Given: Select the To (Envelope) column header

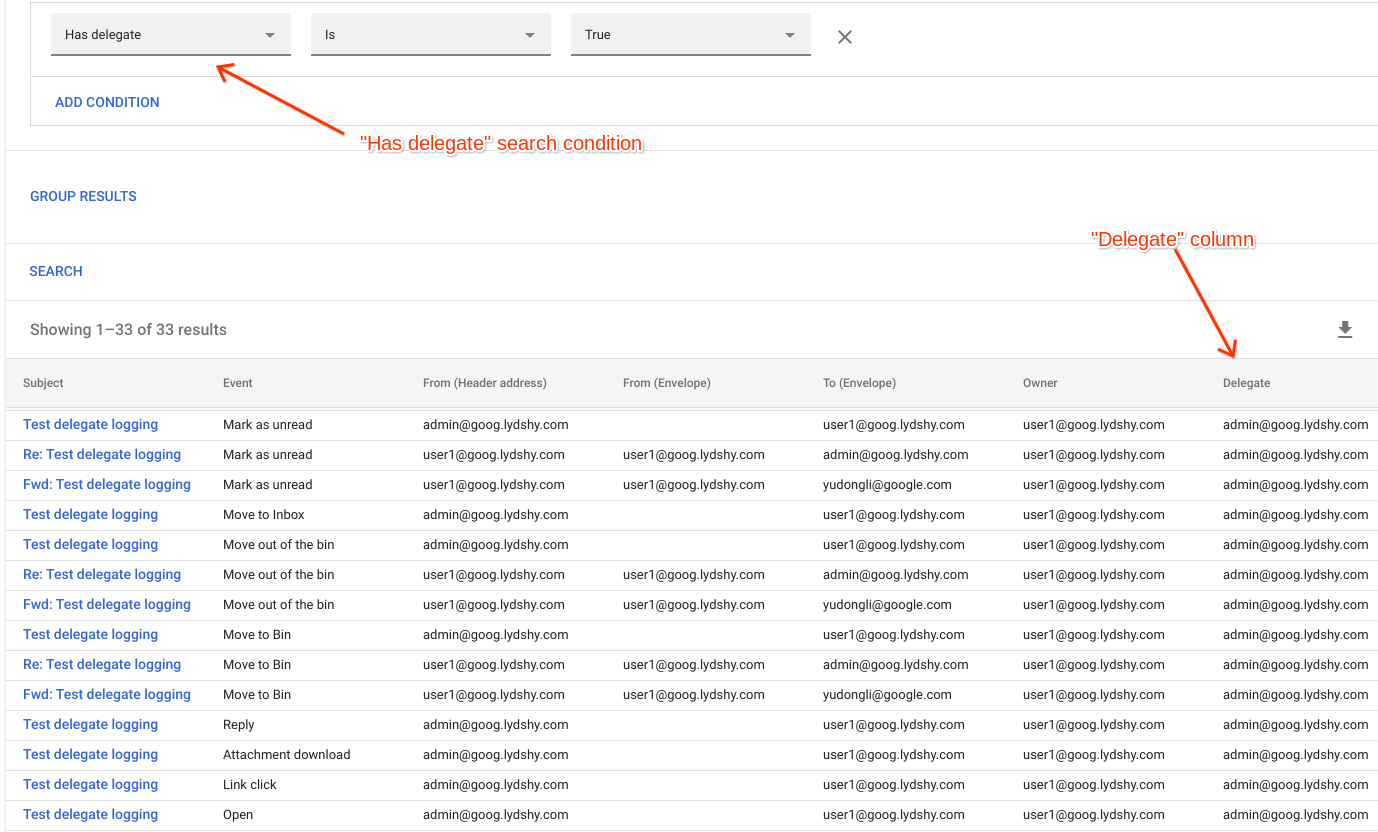Looking at the screenshot, I should coord(860,383).
